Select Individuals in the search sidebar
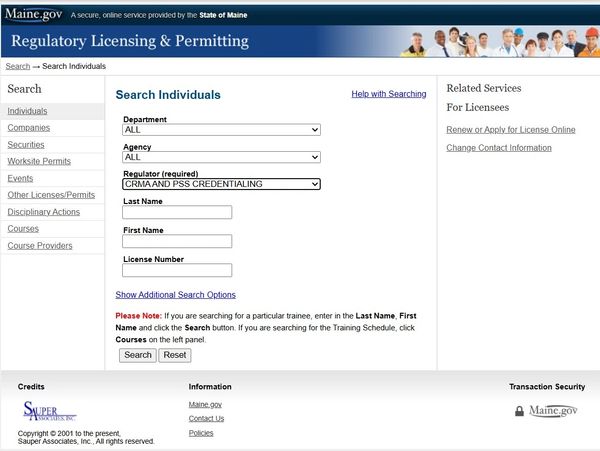 [x=27, y=111]
